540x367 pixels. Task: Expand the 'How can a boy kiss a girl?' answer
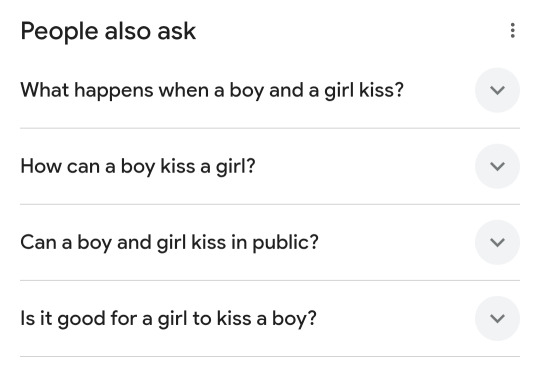(x=270, y=166)
